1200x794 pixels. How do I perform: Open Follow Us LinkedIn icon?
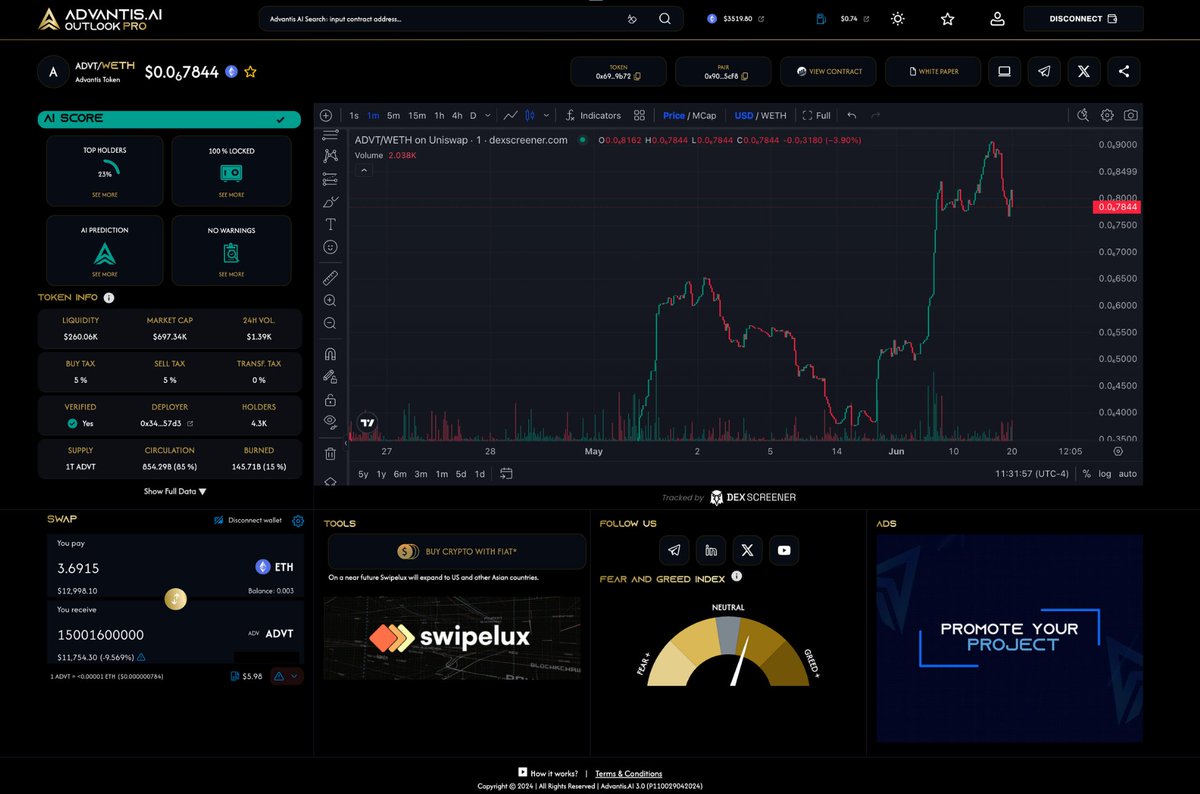pyautogui.click(x=711, y=550)
